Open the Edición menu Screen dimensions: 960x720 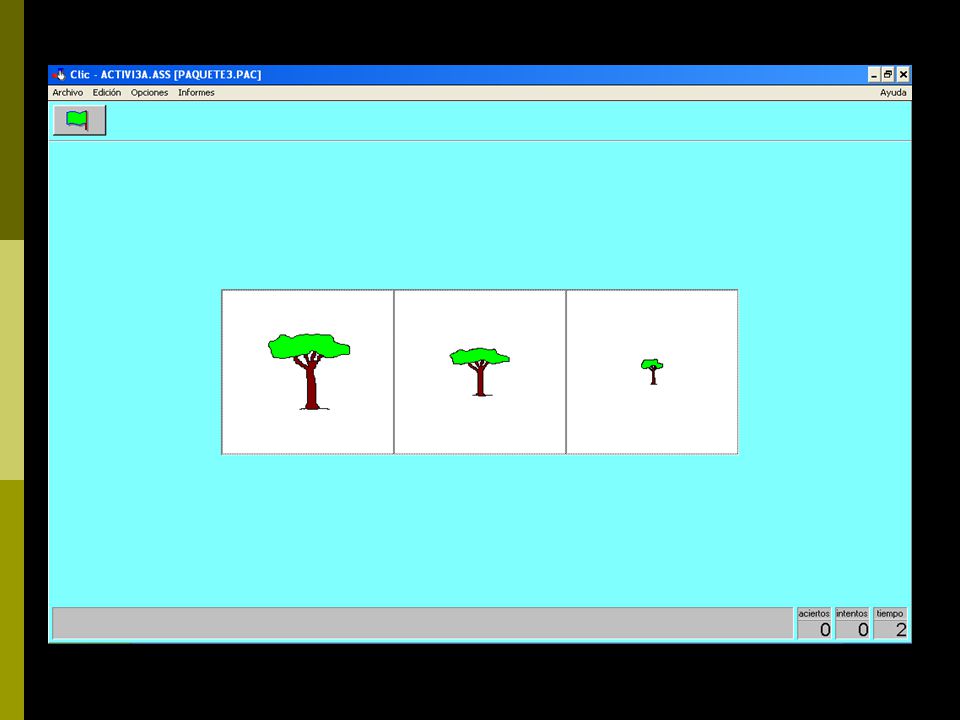coord(107,92)
